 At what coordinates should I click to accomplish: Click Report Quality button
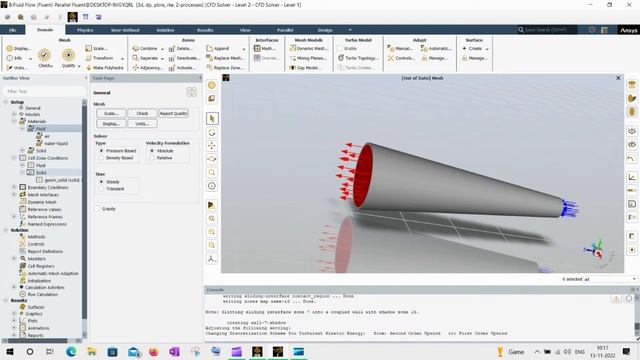click(x=173, y=113)
